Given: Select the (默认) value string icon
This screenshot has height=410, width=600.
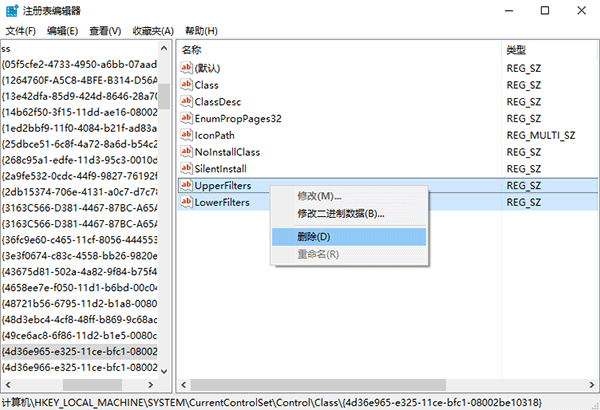Looking at the screenshot, I should [186, 68].
